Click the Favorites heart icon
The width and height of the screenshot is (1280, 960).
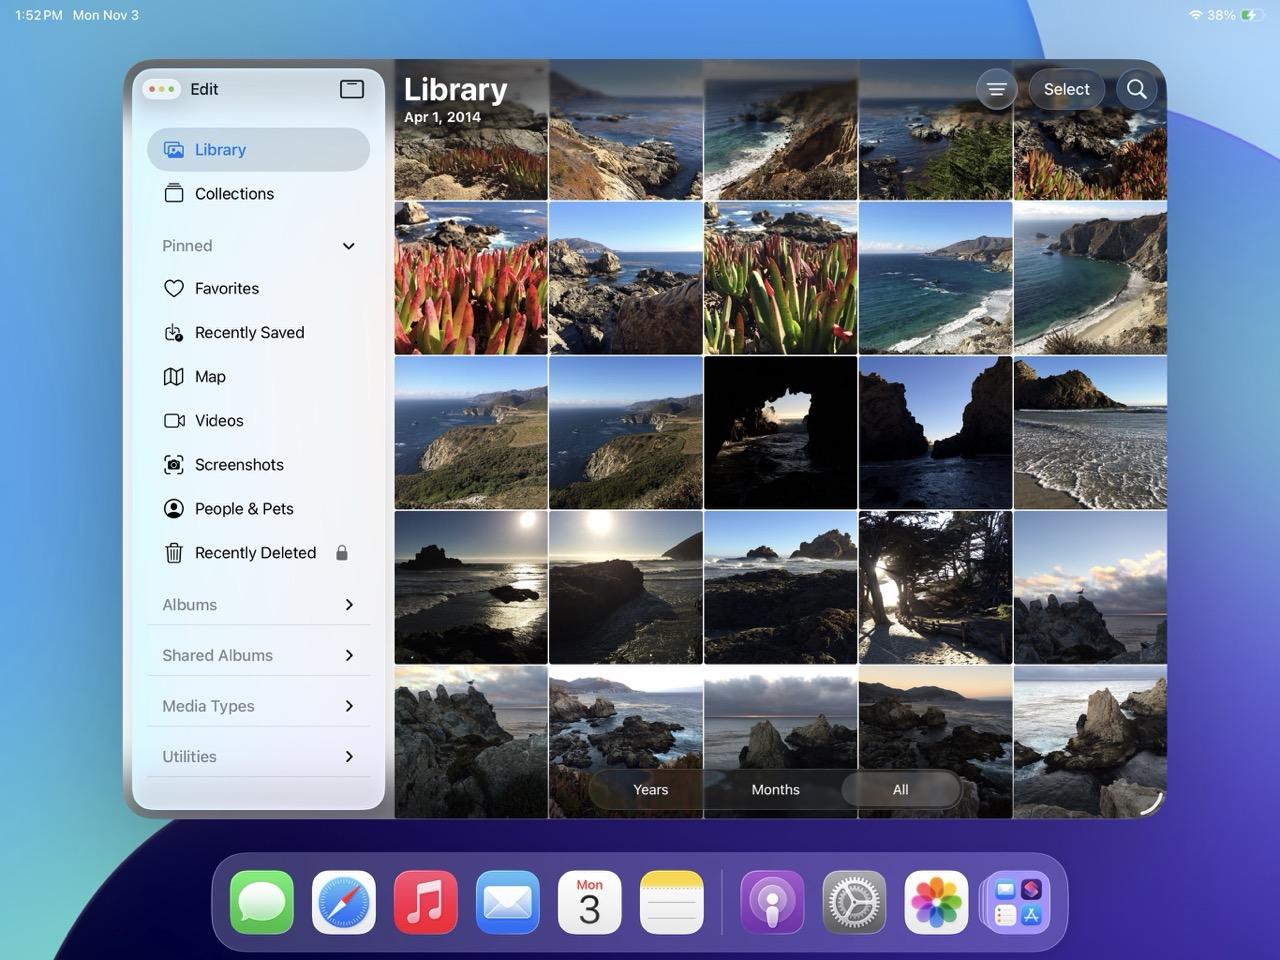click(x=174, y=288)
